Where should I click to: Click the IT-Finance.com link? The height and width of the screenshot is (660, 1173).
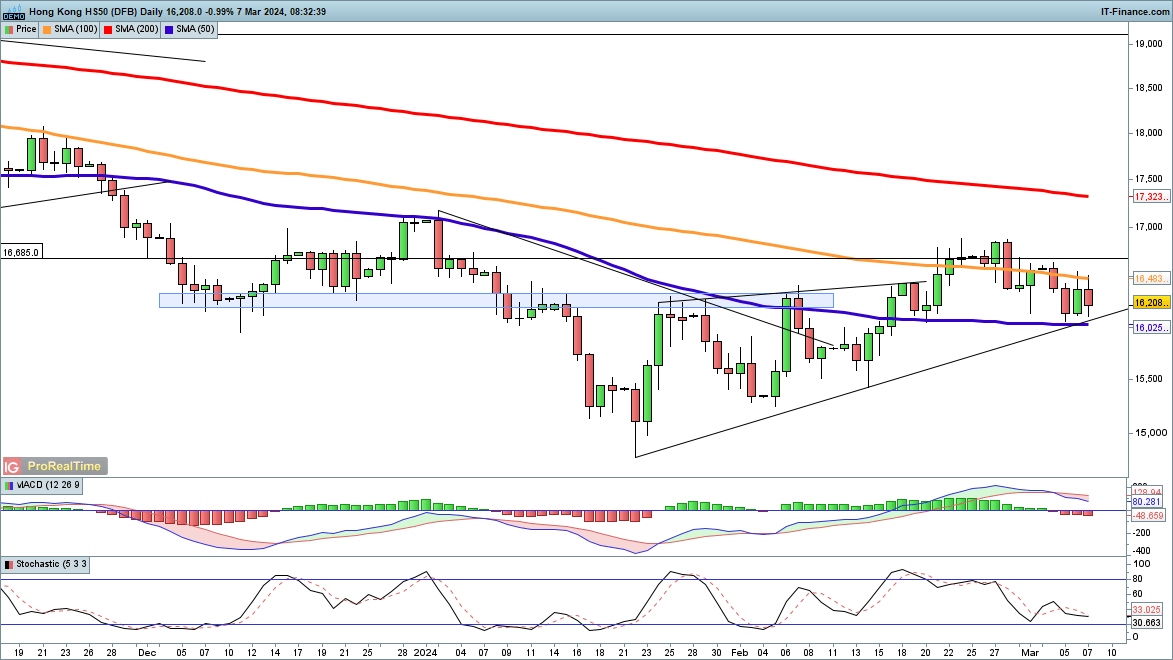(x=1134, y=11)
